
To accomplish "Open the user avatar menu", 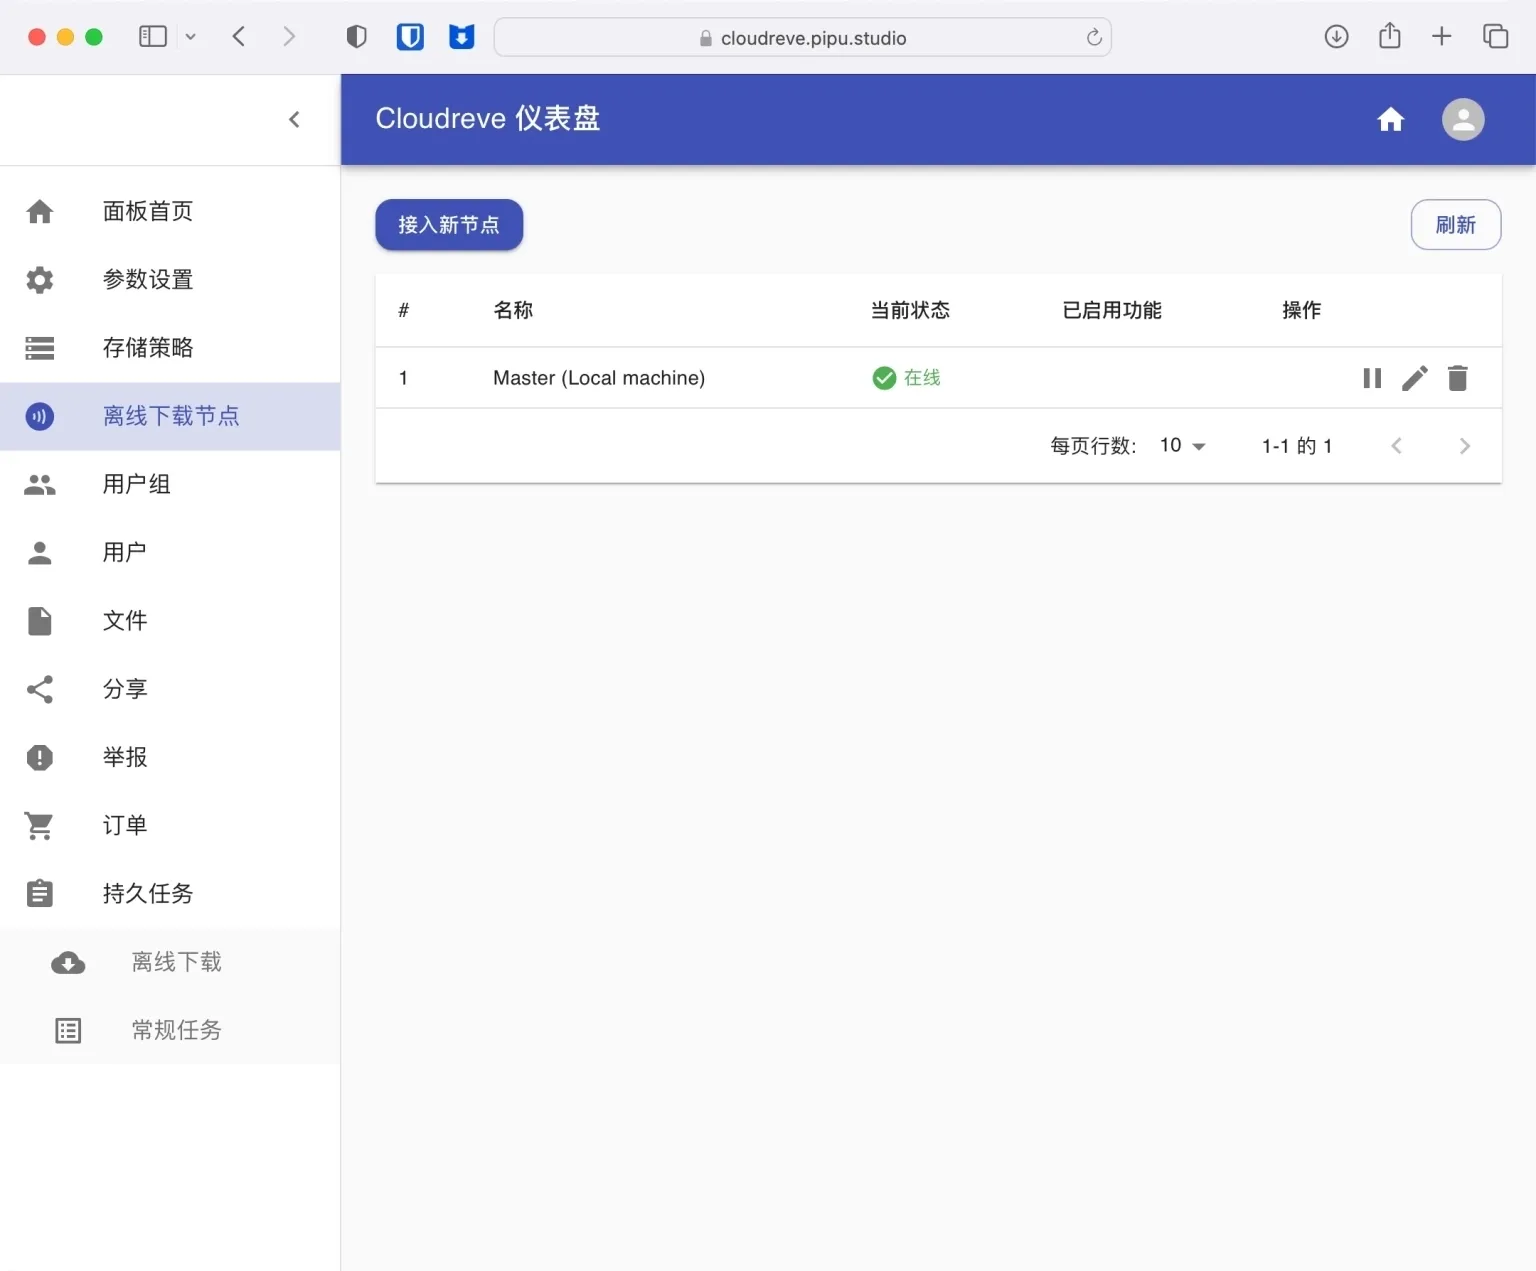I will [1463, 120].
